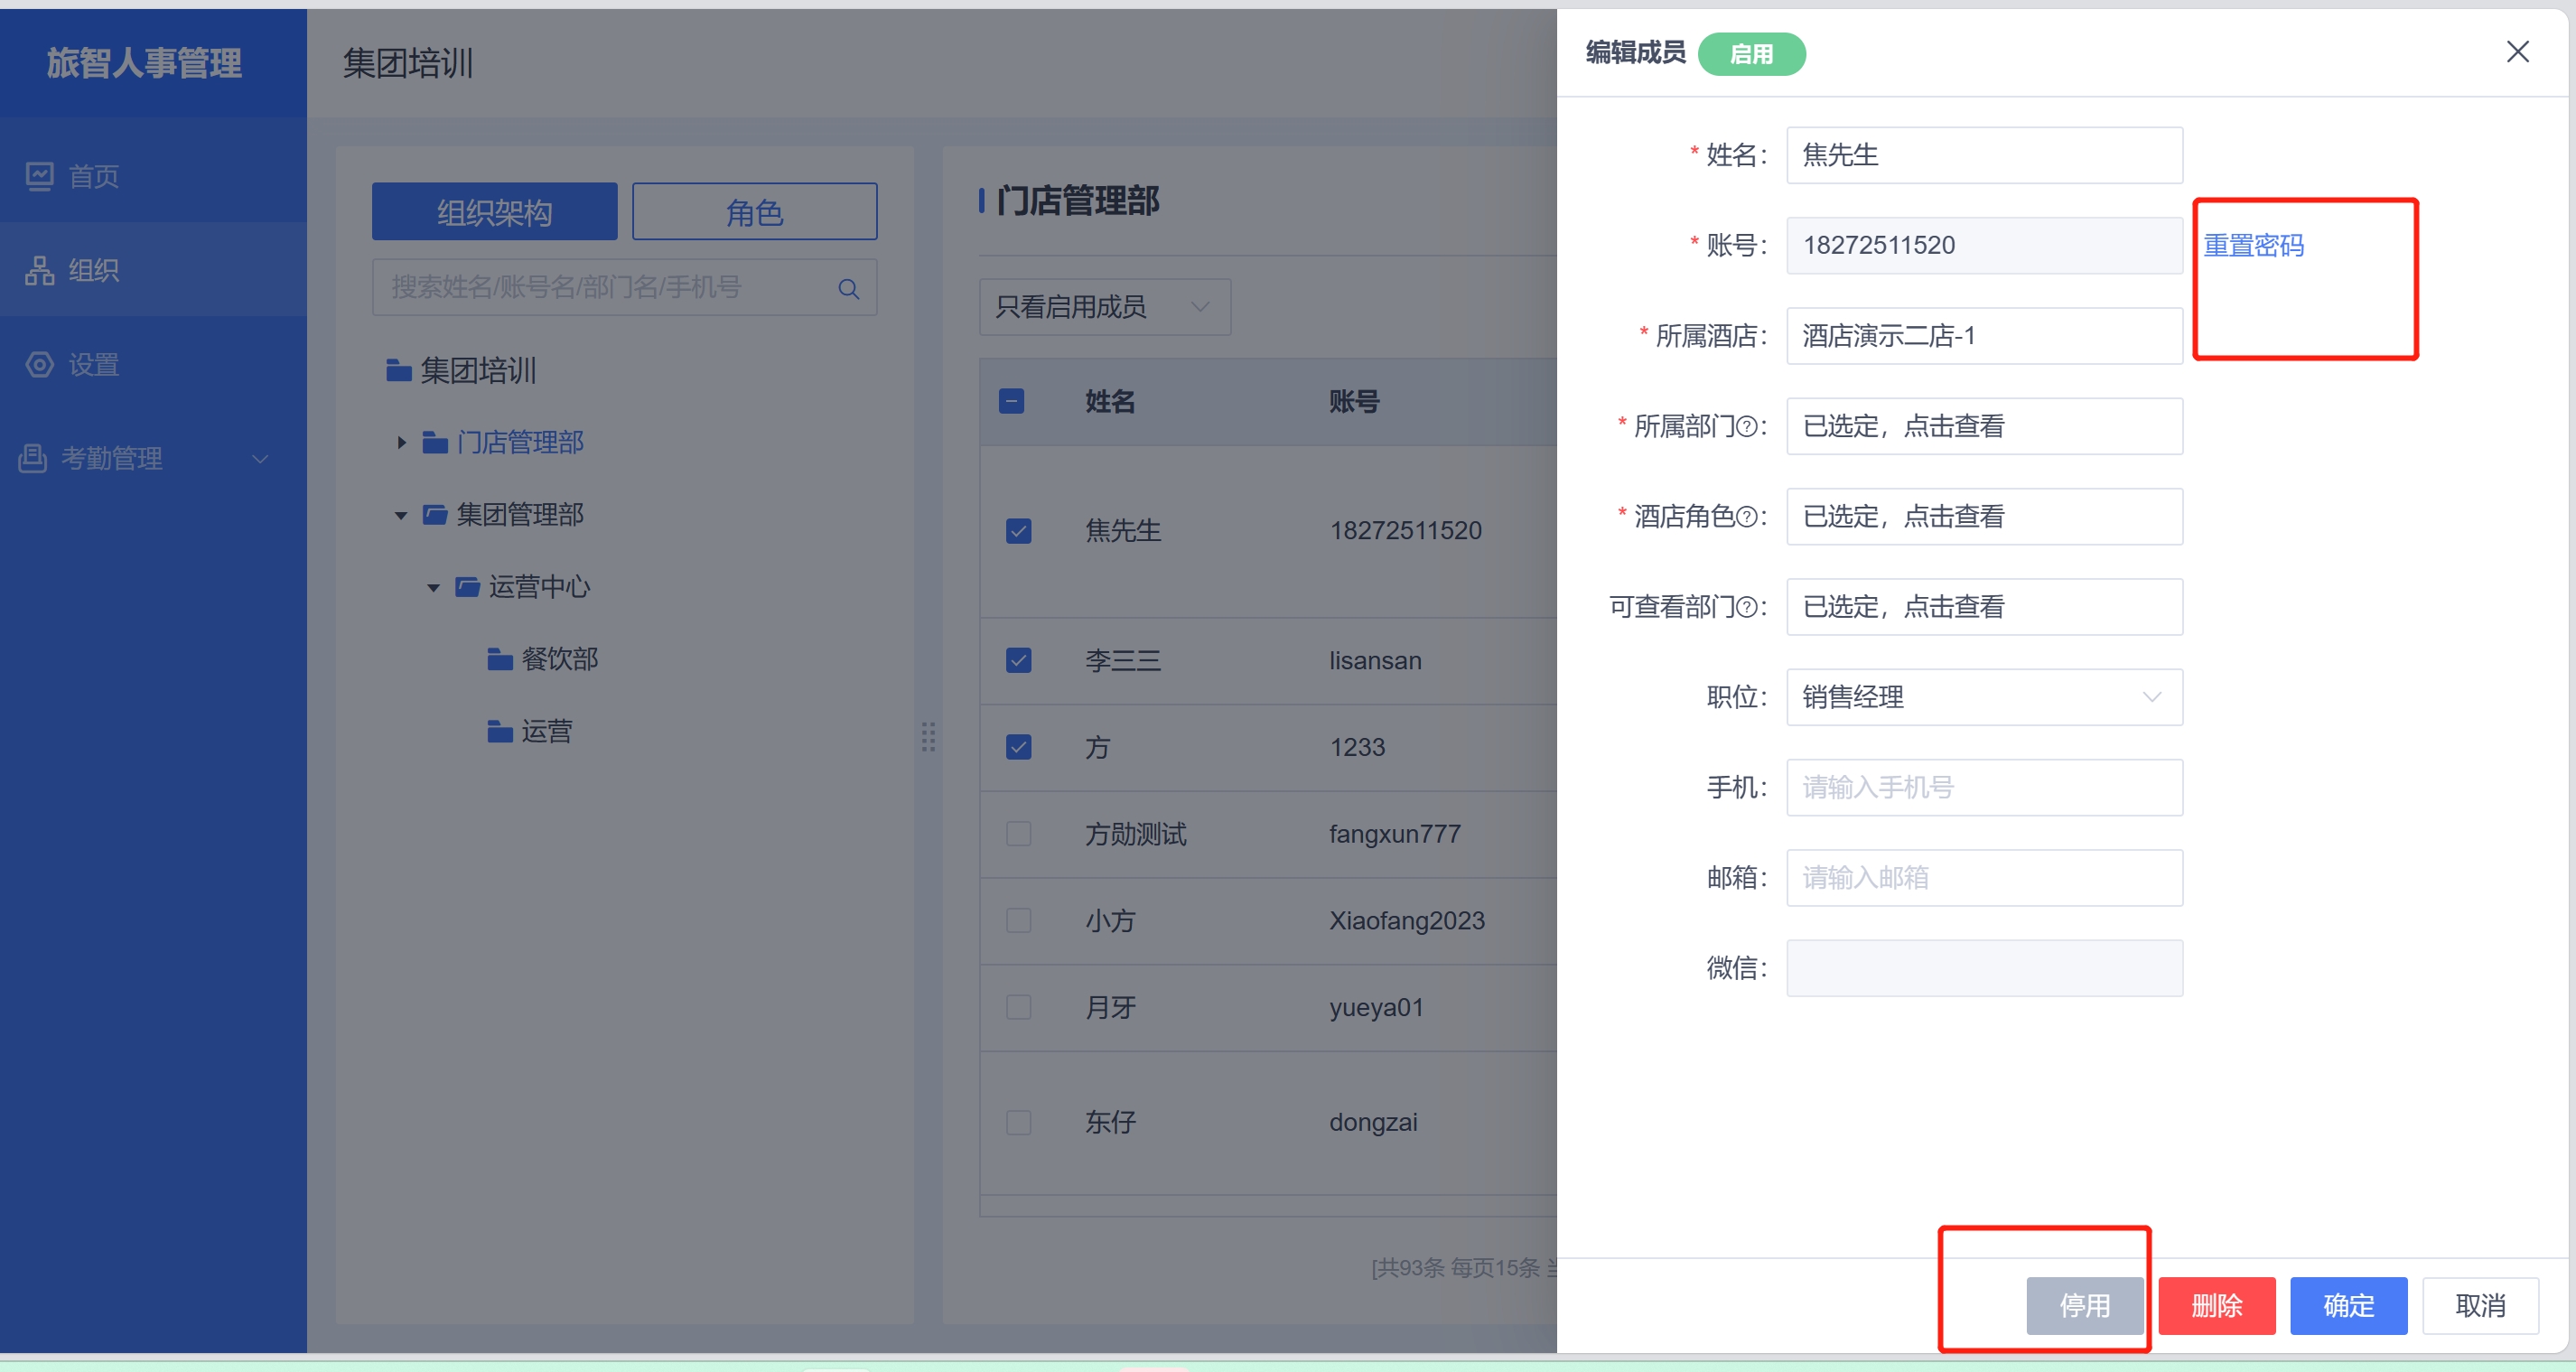Collapse the 集团管理部 tree node arrow
This screenshot has height=1372, width=2576.
pos(401,515)
